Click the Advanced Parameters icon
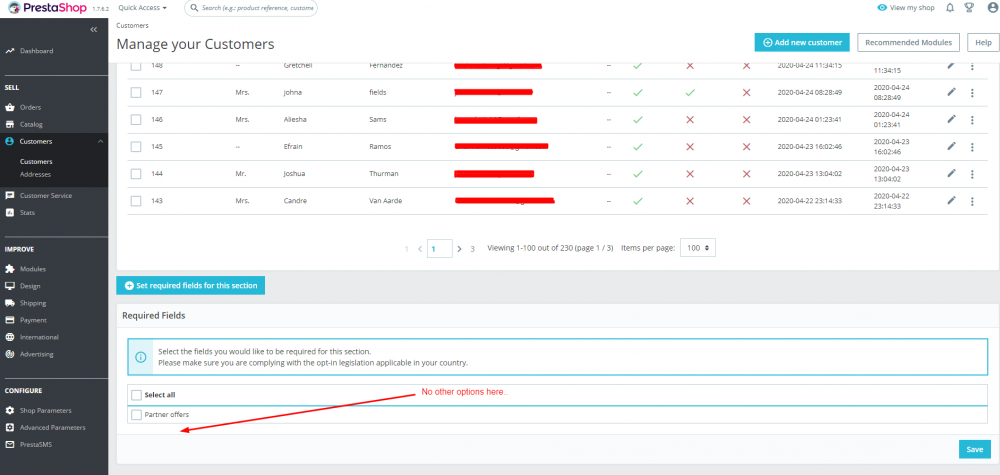 click(10, 427)
